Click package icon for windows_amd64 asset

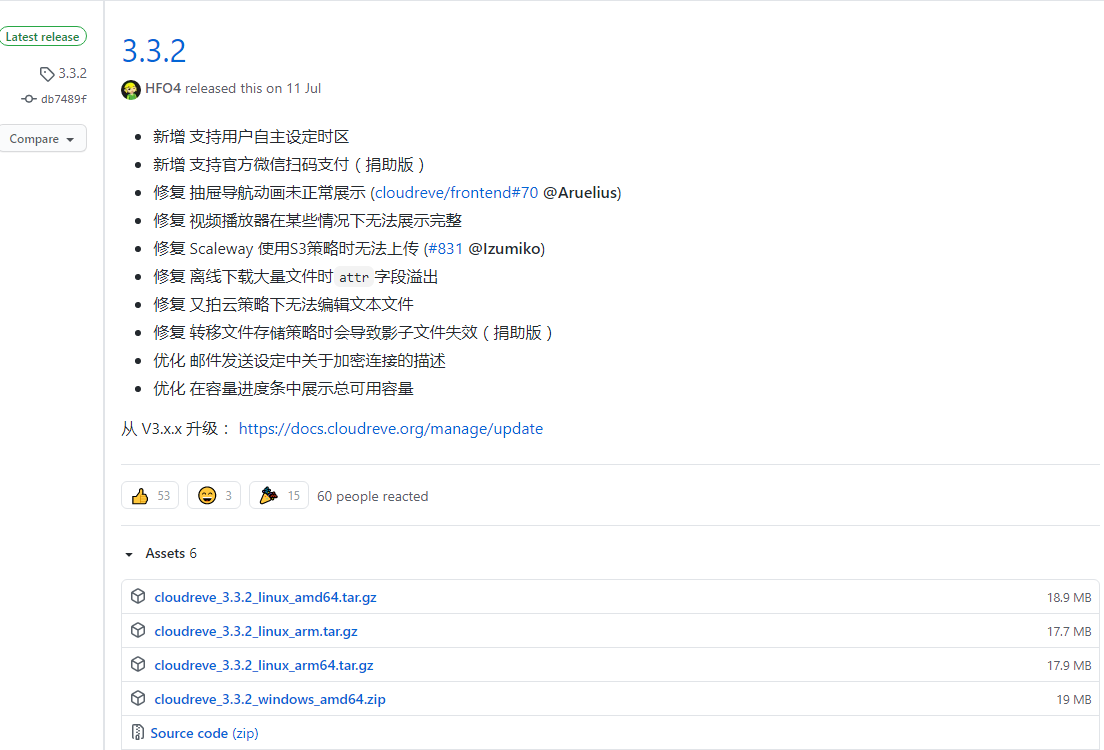coord(138,698)
